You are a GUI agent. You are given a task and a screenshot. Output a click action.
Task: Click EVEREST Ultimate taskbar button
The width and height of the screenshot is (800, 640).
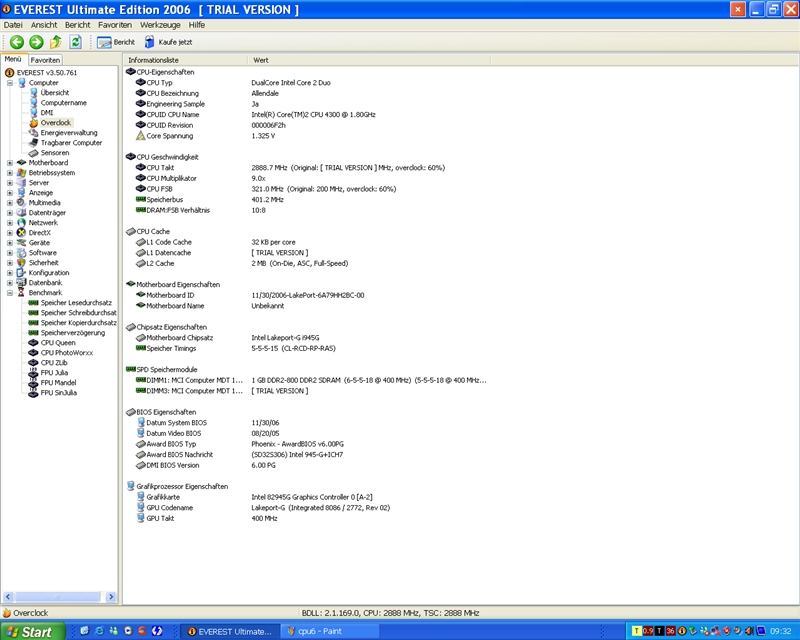(232, 631)
